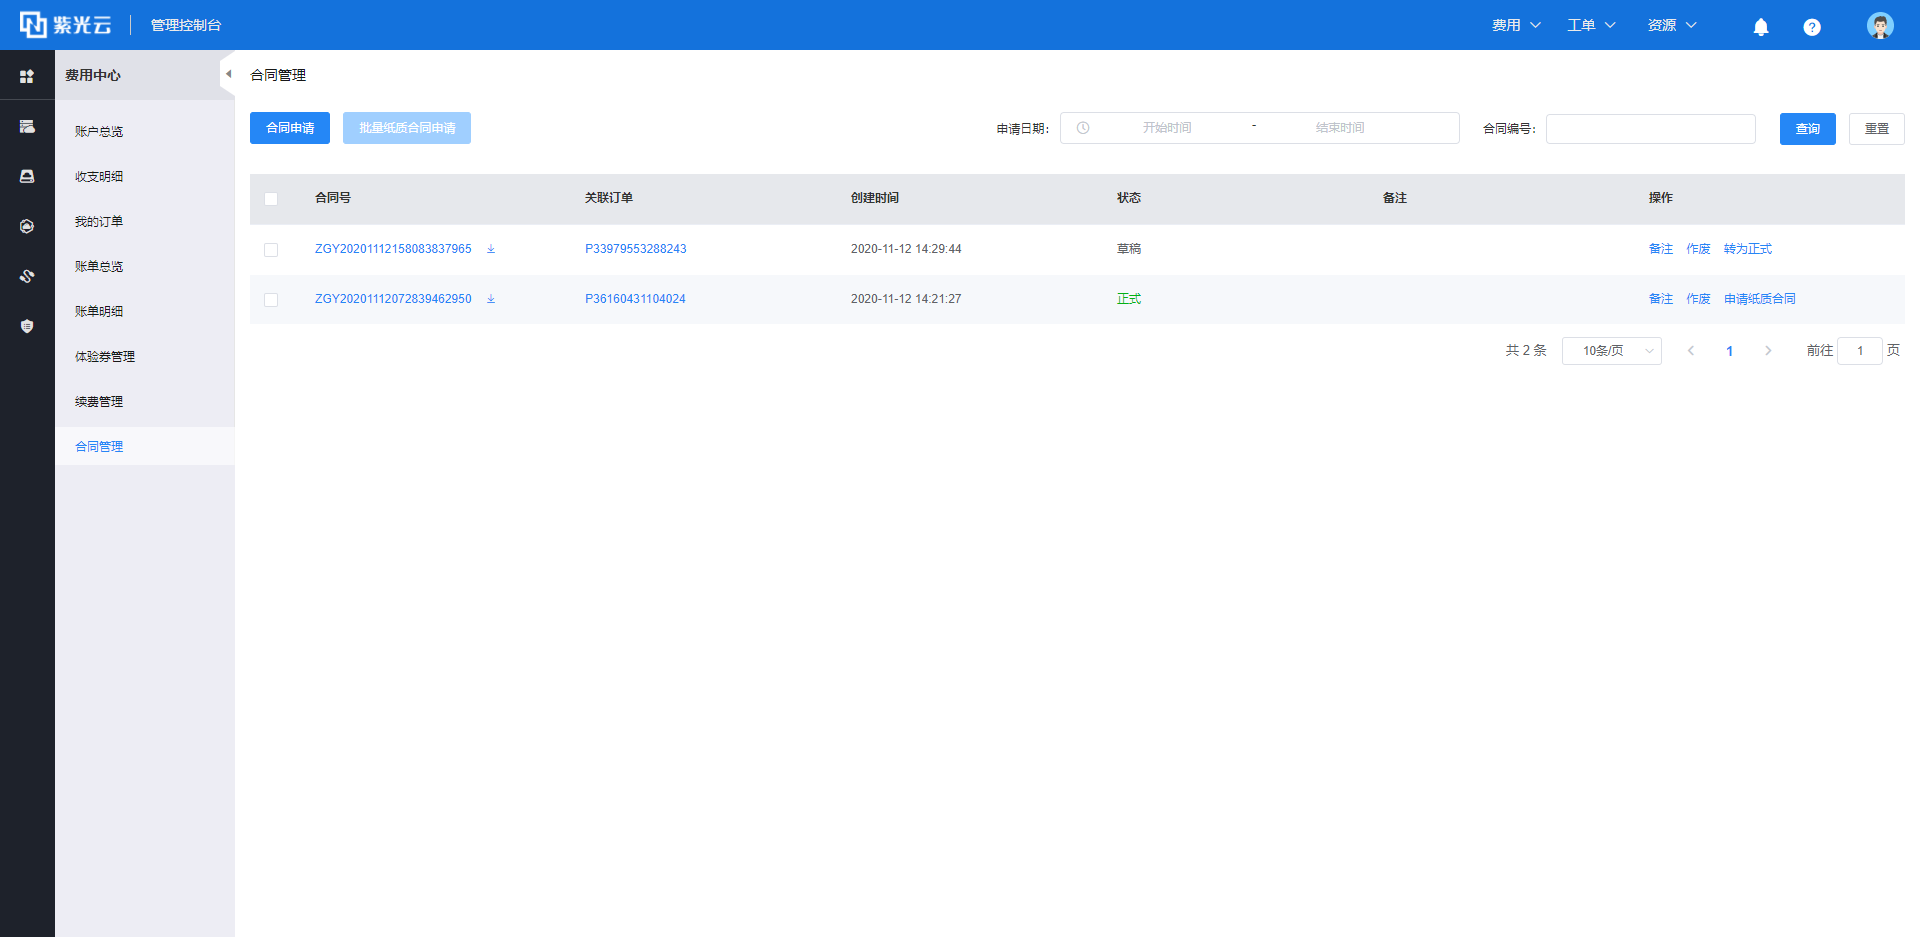Click 备注 for the 正式 contract row
1920x937 pixels.
click(x=1661, y=299)
